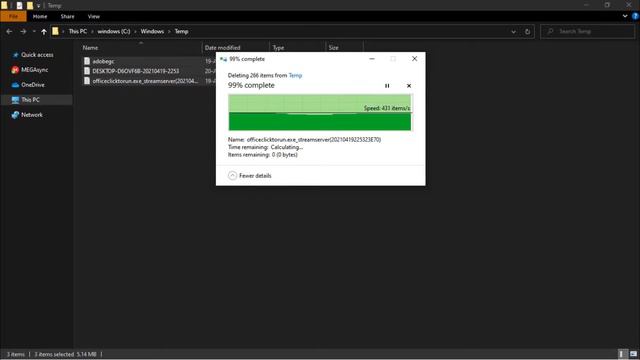Click quick access toolbar properties icon
Screen dimensions: 640x360
coord(19,6)
